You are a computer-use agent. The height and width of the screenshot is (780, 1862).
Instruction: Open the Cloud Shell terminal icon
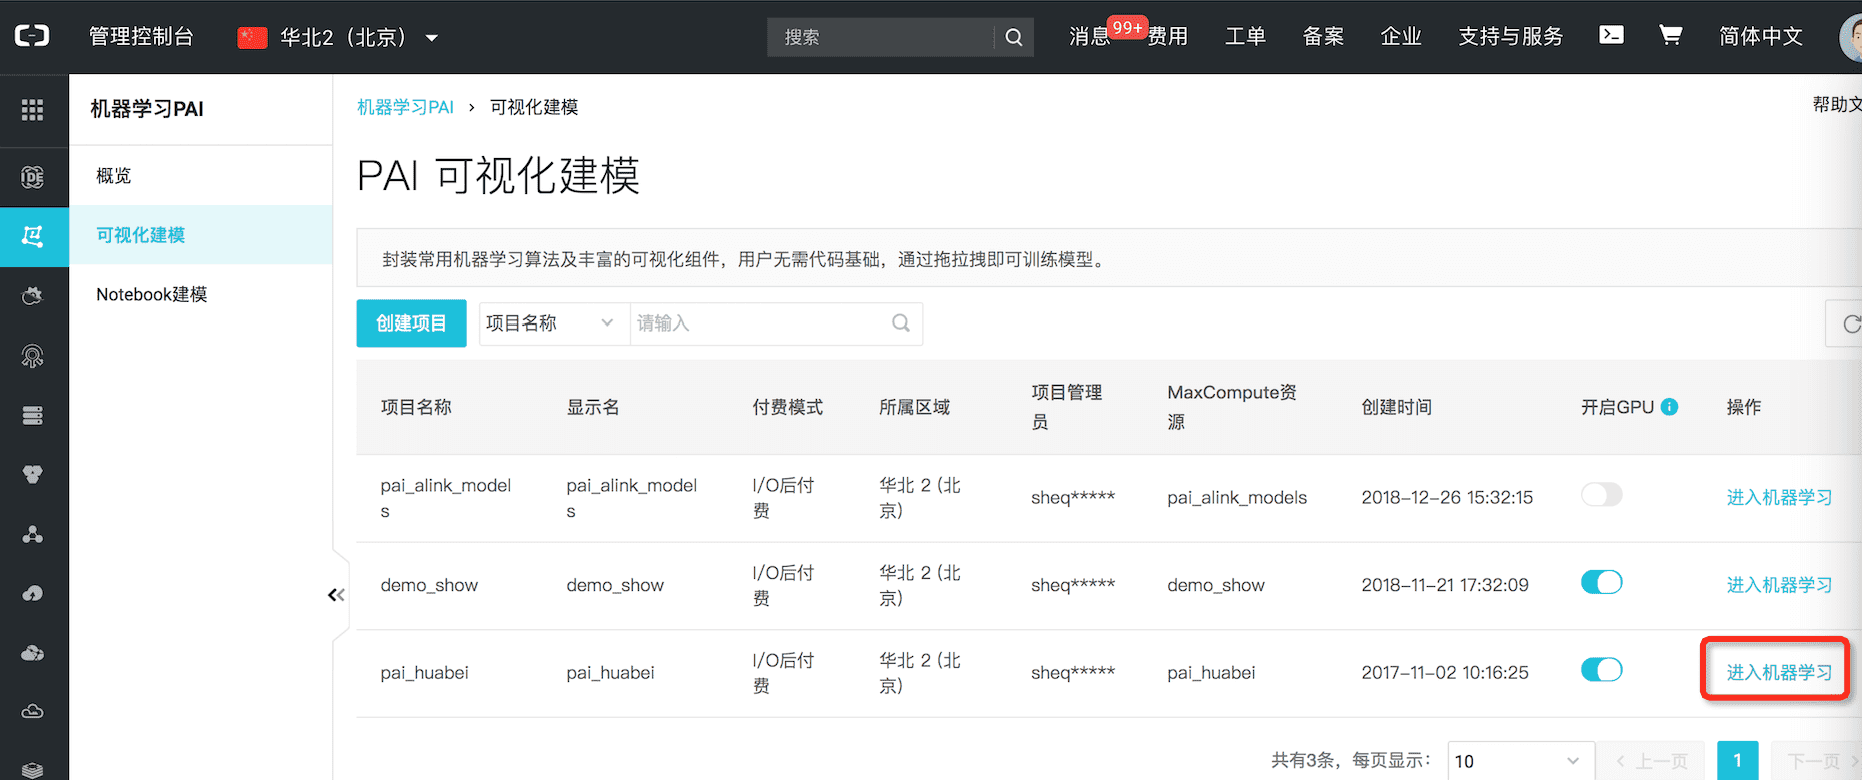[x=1611, y=35]
